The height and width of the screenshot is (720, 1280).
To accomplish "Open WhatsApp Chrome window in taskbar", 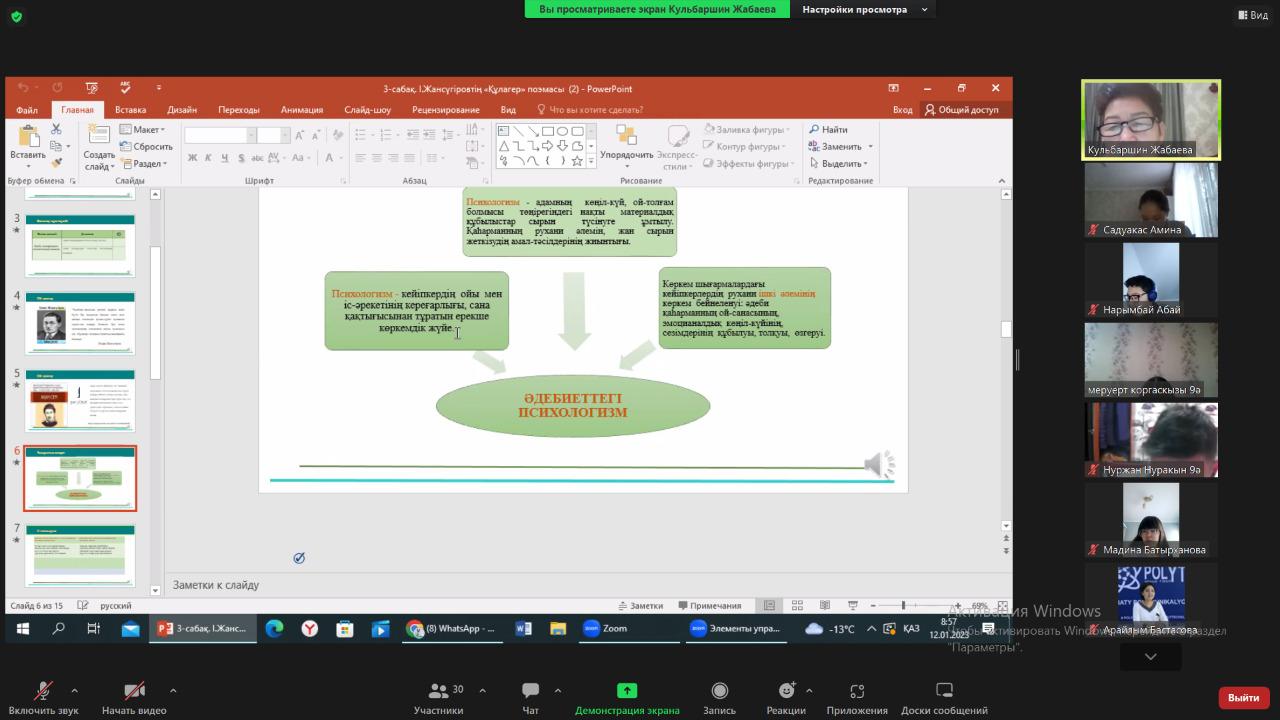I will coord(451,629).
